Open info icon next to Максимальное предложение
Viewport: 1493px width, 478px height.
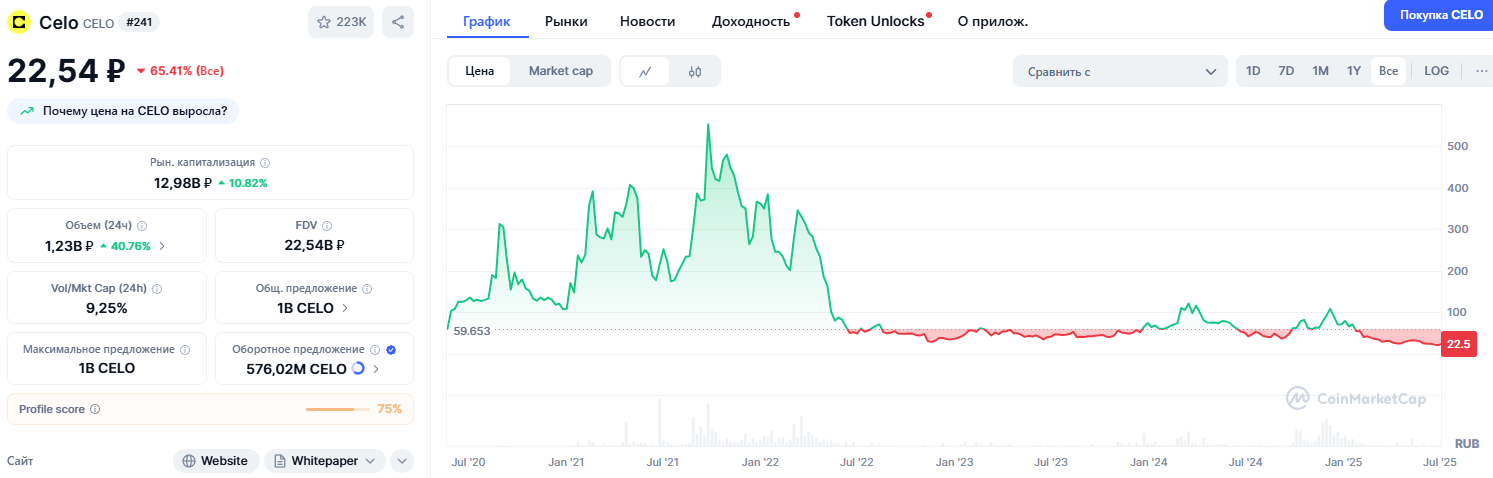pos(184,349)
